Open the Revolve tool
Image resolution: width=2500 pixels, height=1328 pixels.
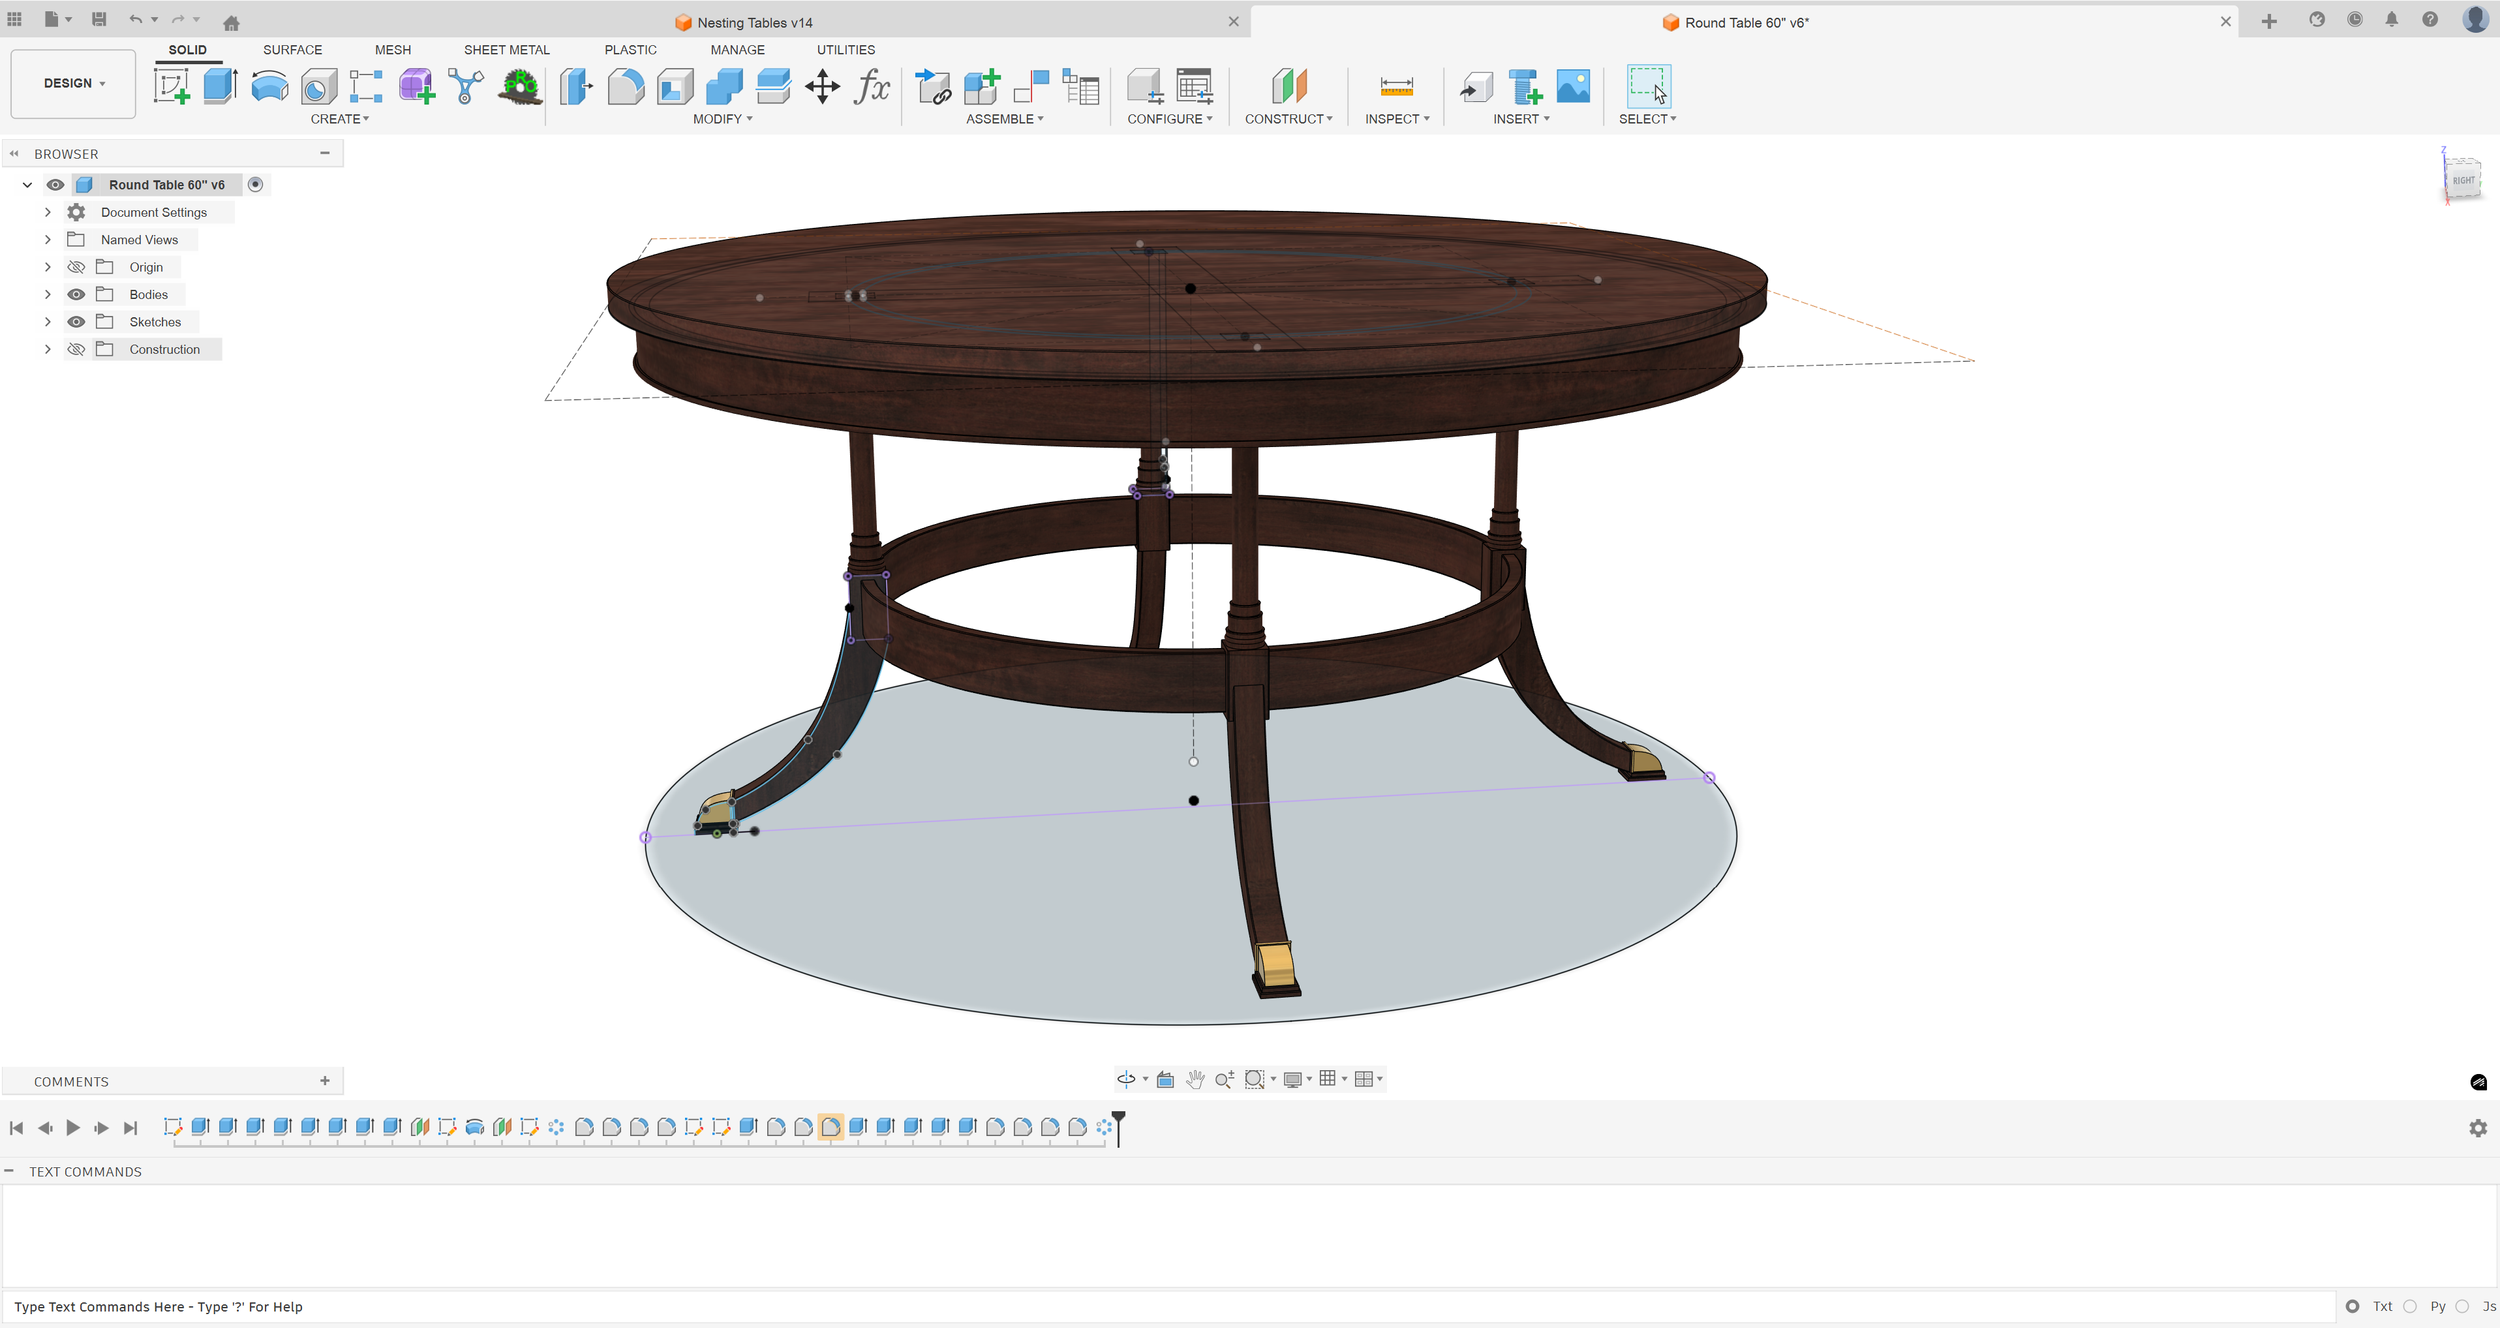(x=268, y=86)
